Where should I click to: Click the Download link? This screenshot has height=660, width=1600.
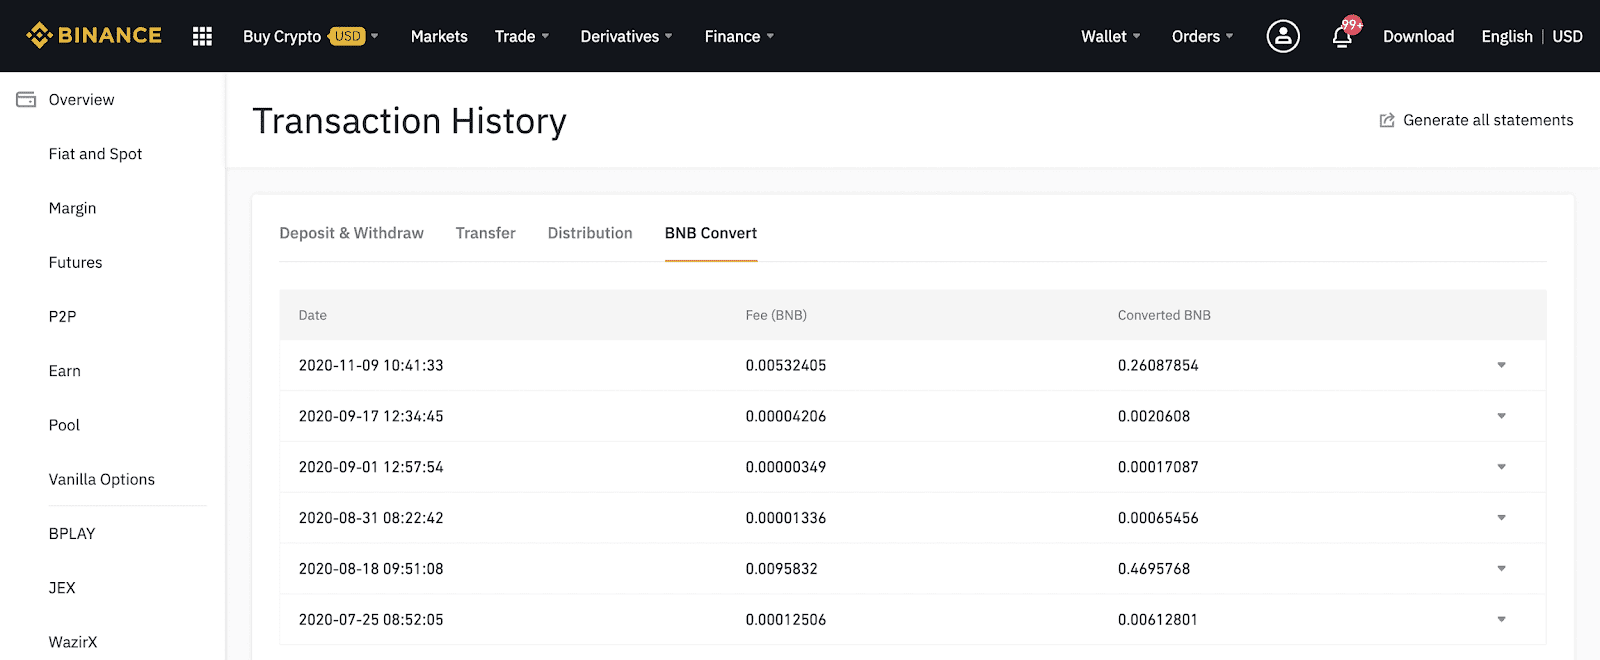tap(1418, 36)
